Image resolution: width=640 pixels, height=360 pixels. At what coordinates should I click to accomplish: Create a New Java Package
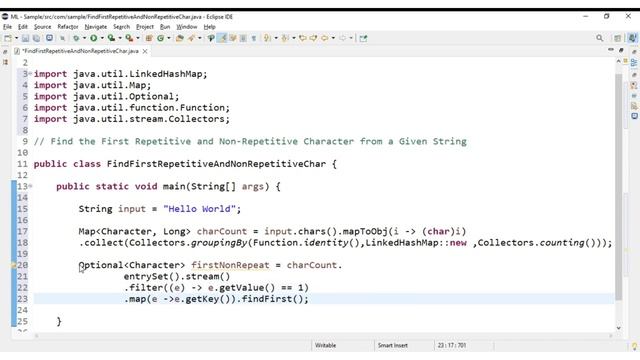(149, 38)
